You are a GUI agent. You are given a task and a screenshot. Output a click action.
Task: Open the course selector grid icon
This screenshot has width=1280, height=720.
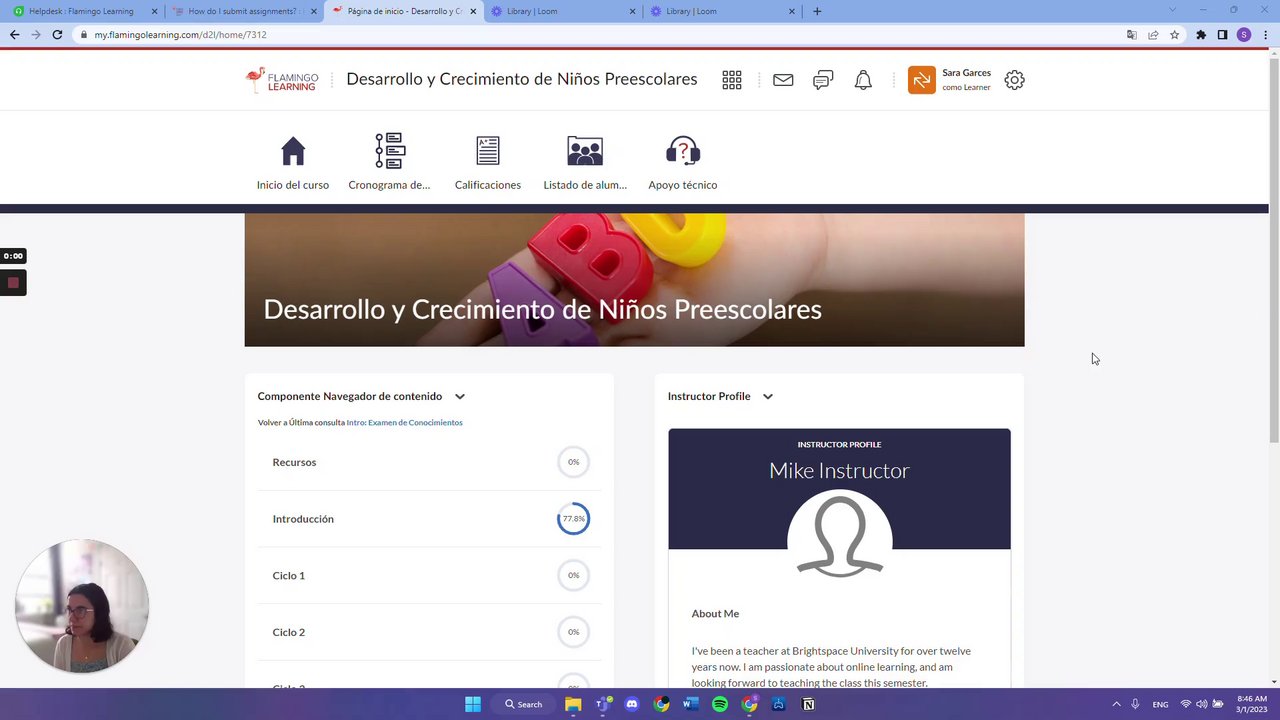(x=732, y=80)
